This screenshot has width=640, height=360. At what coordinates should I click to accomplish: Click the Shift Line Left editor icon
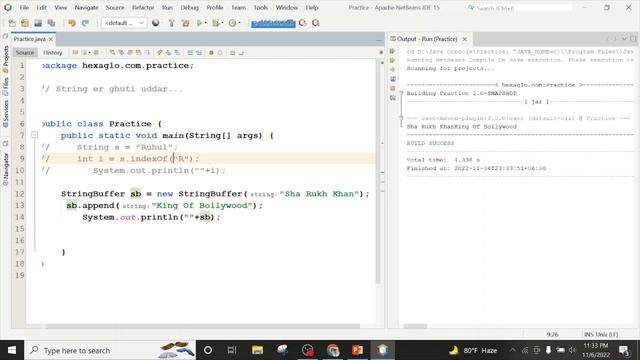(190, 52)
